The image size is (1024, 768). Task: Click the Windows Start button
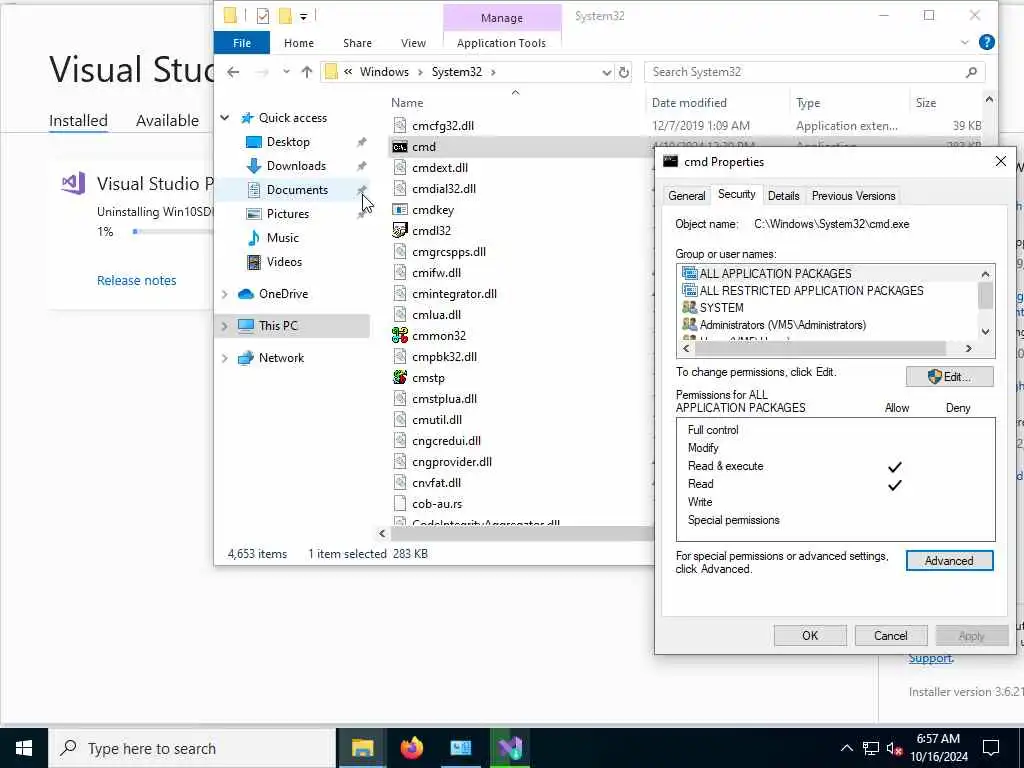[24, 748]
